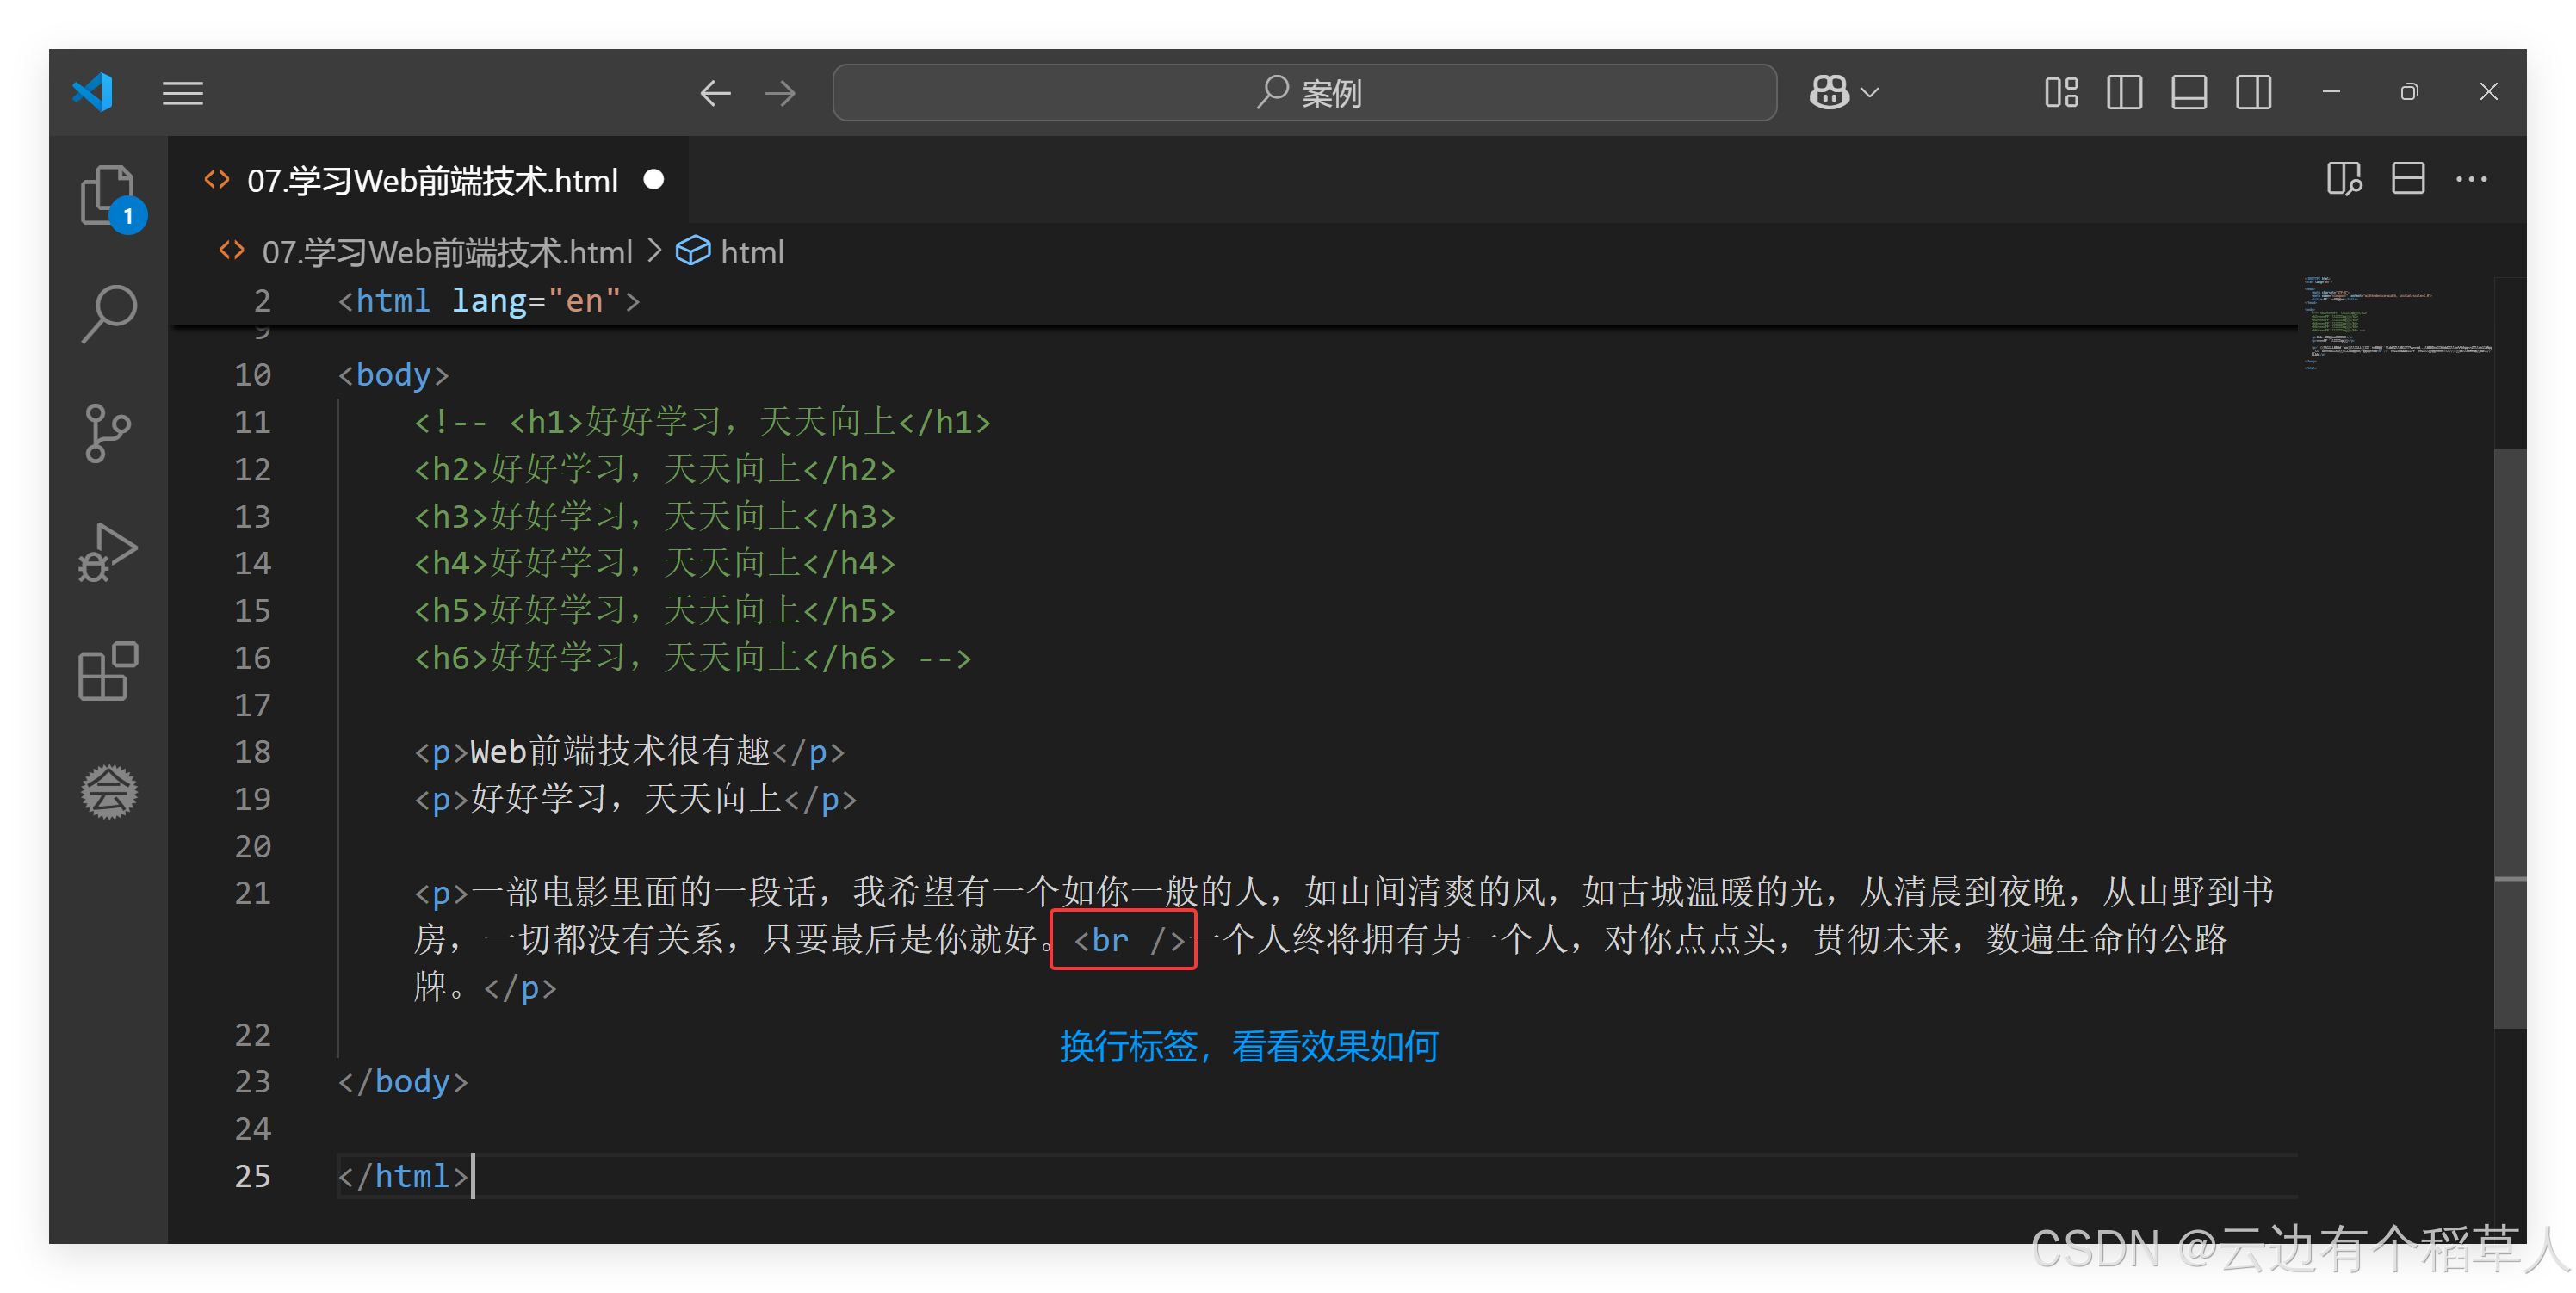Go back using the left arrow button

(715, 93)
